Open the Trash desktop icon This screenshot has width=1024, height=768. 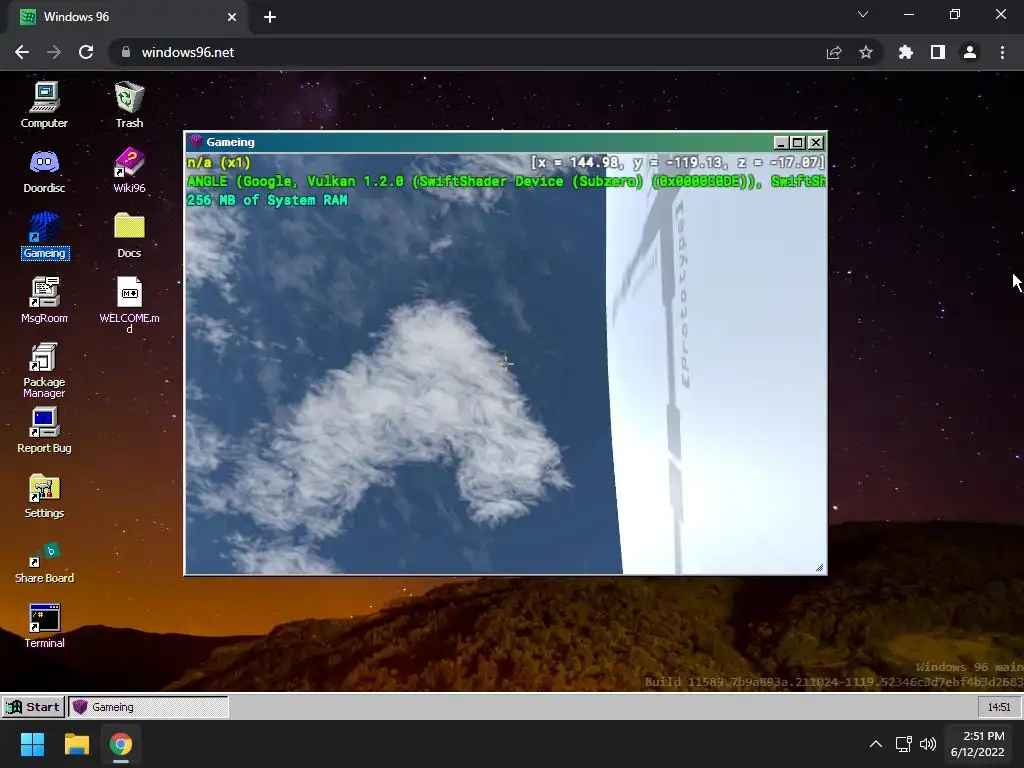(129, 104)
